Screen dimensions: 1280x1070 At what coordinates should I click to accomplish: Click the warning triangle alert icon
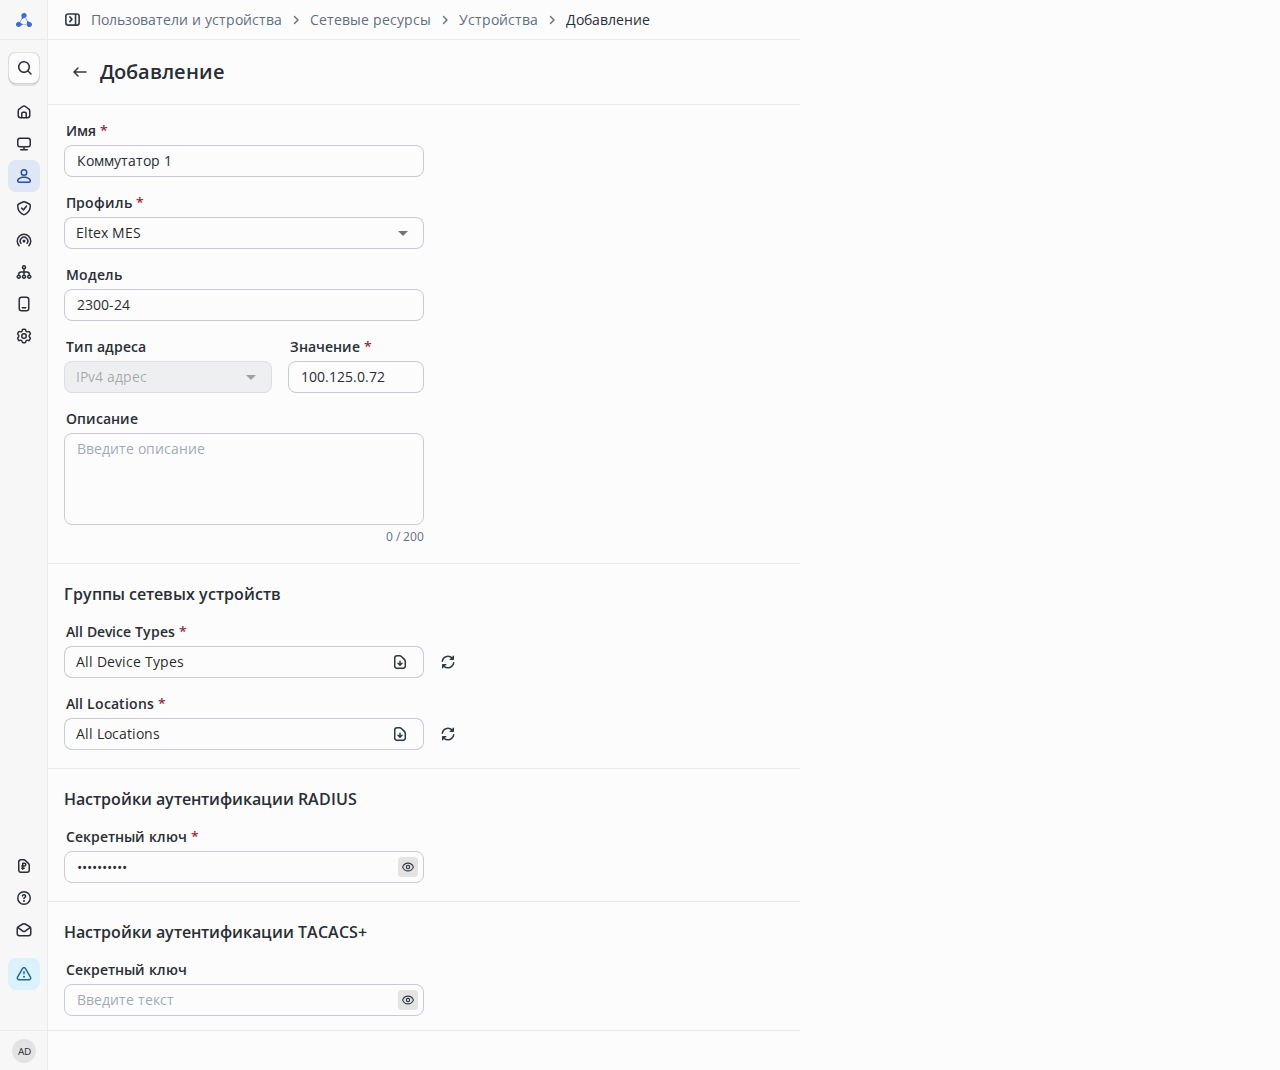point(24,974)
